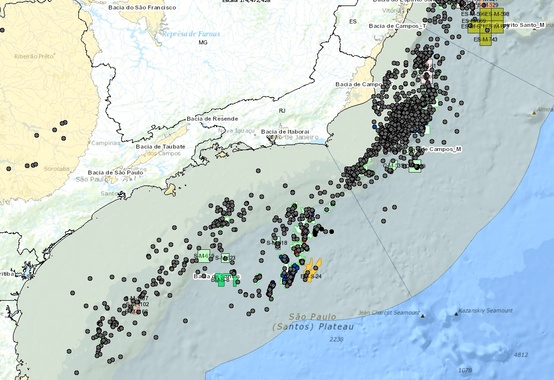Click the 'Campinas' city label

tap(106, 143)
